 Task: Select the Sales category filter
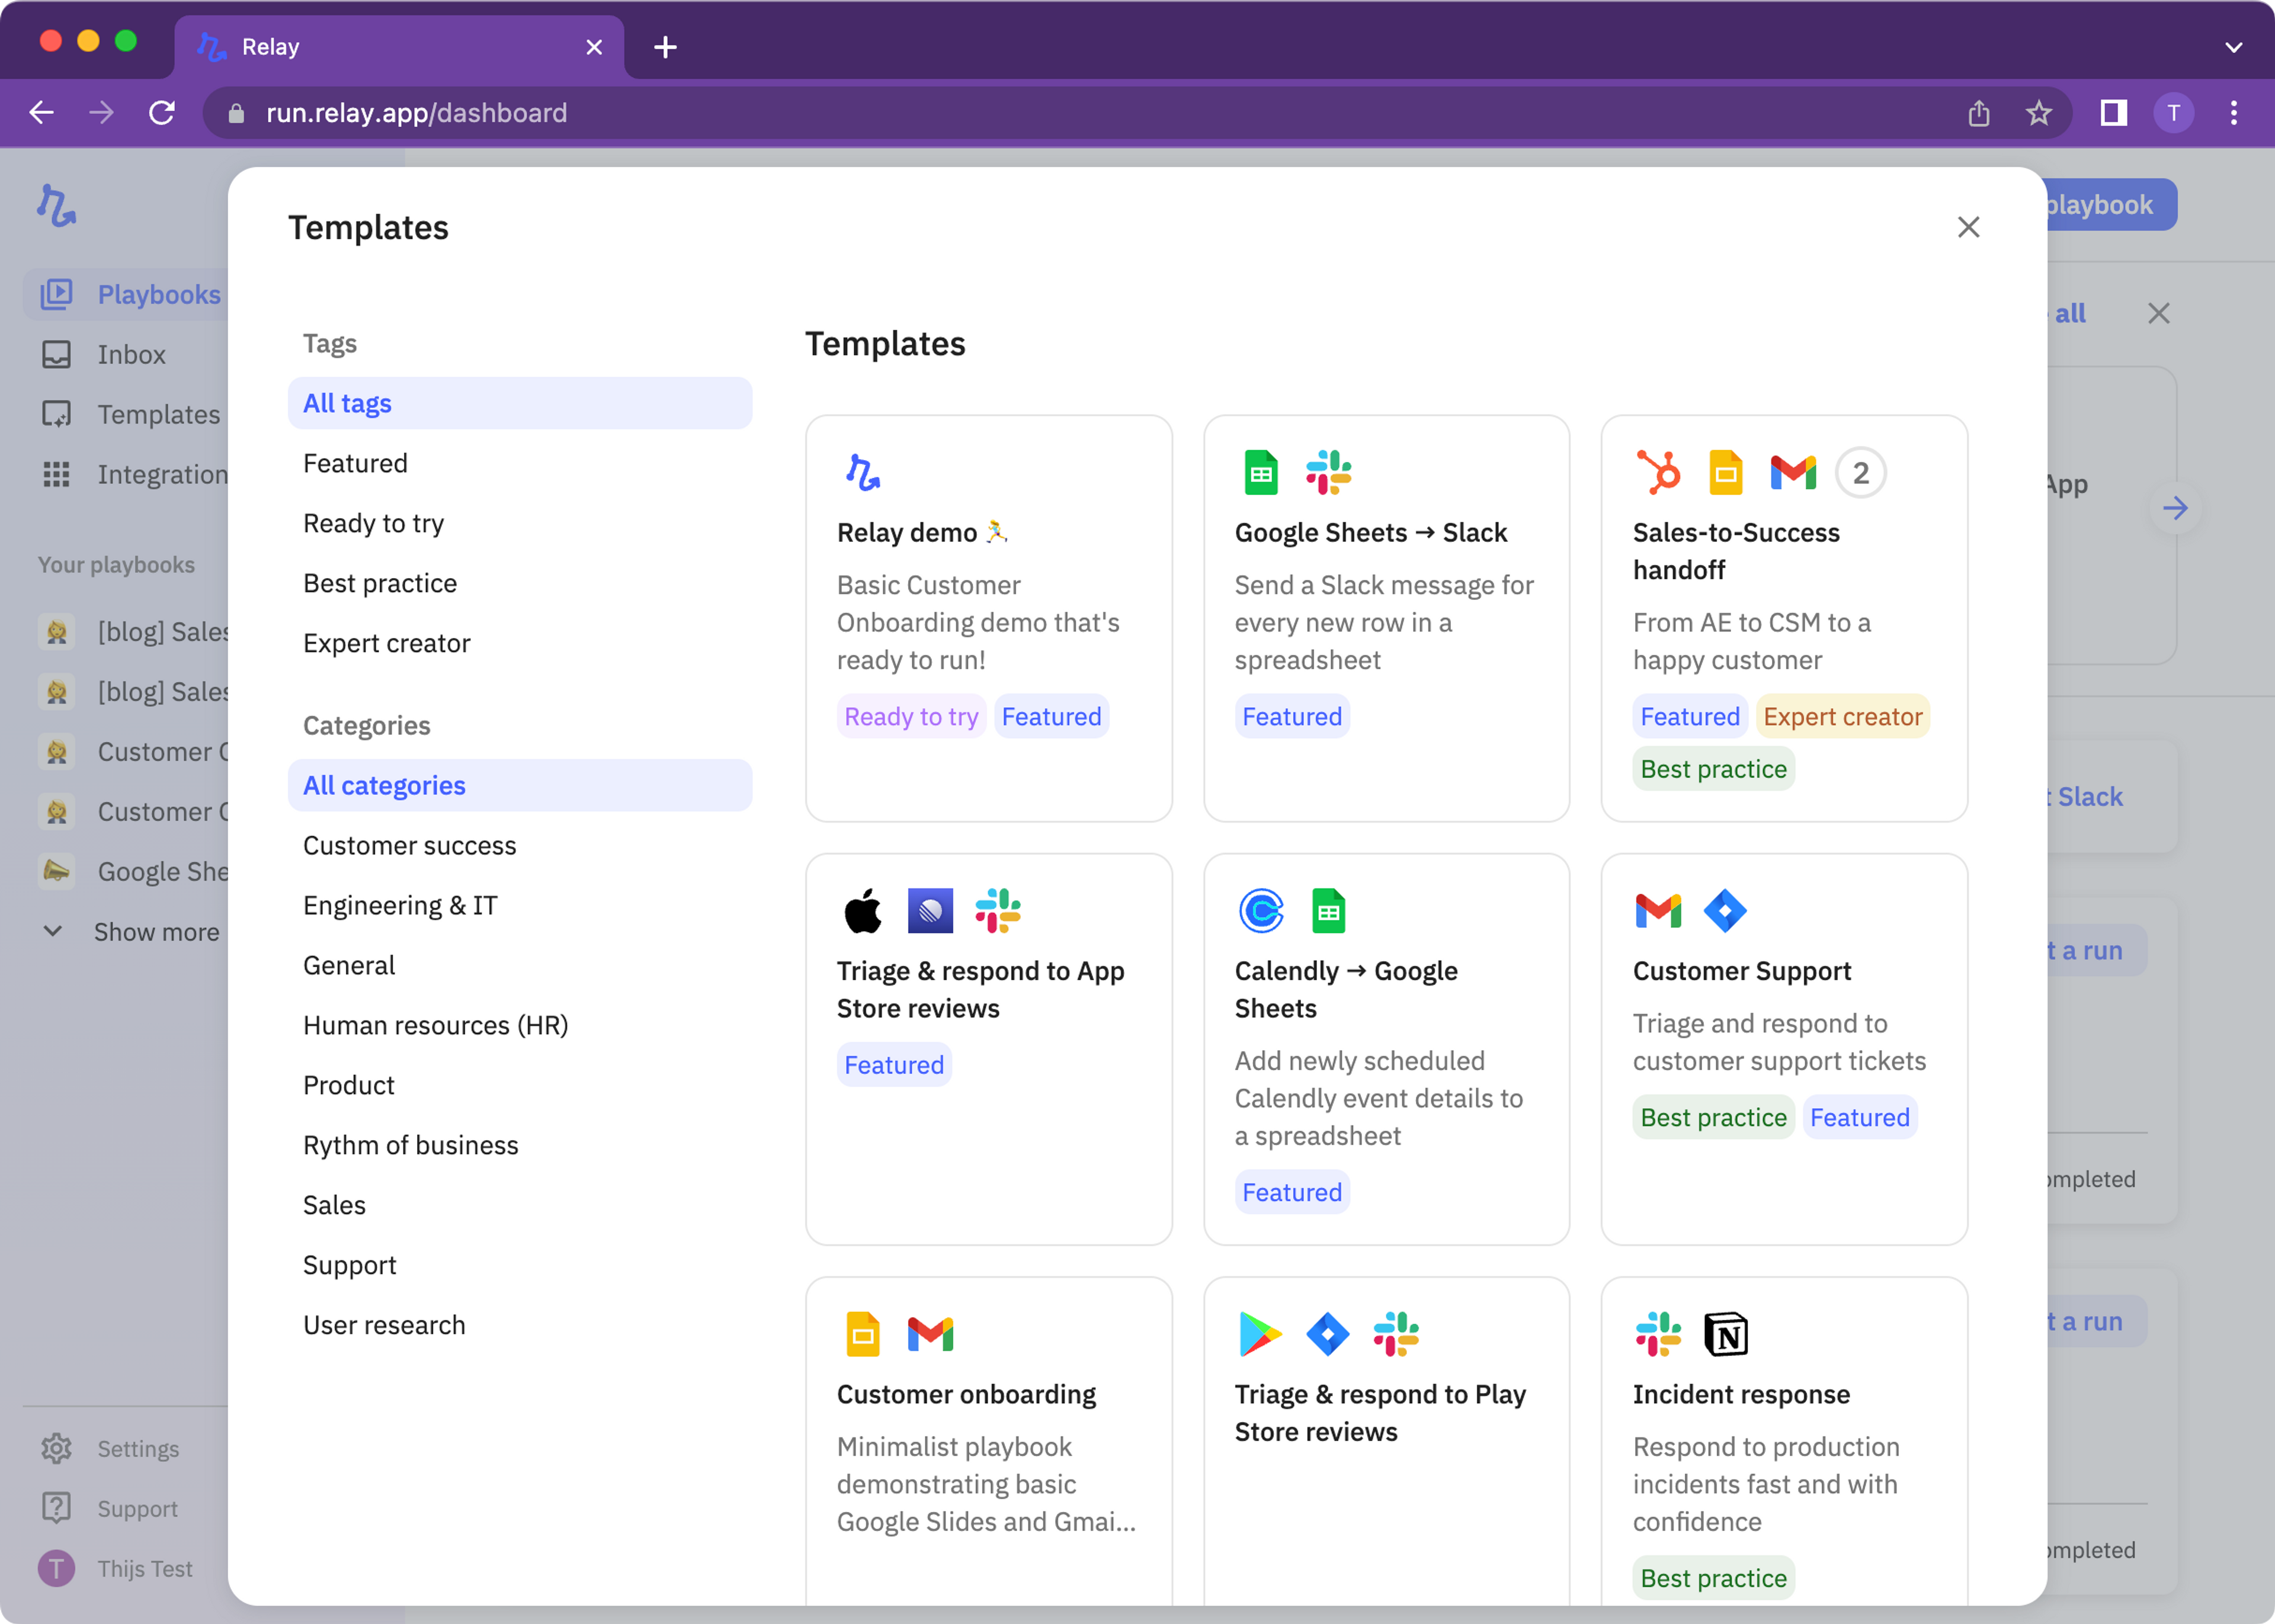point(334,1205)
